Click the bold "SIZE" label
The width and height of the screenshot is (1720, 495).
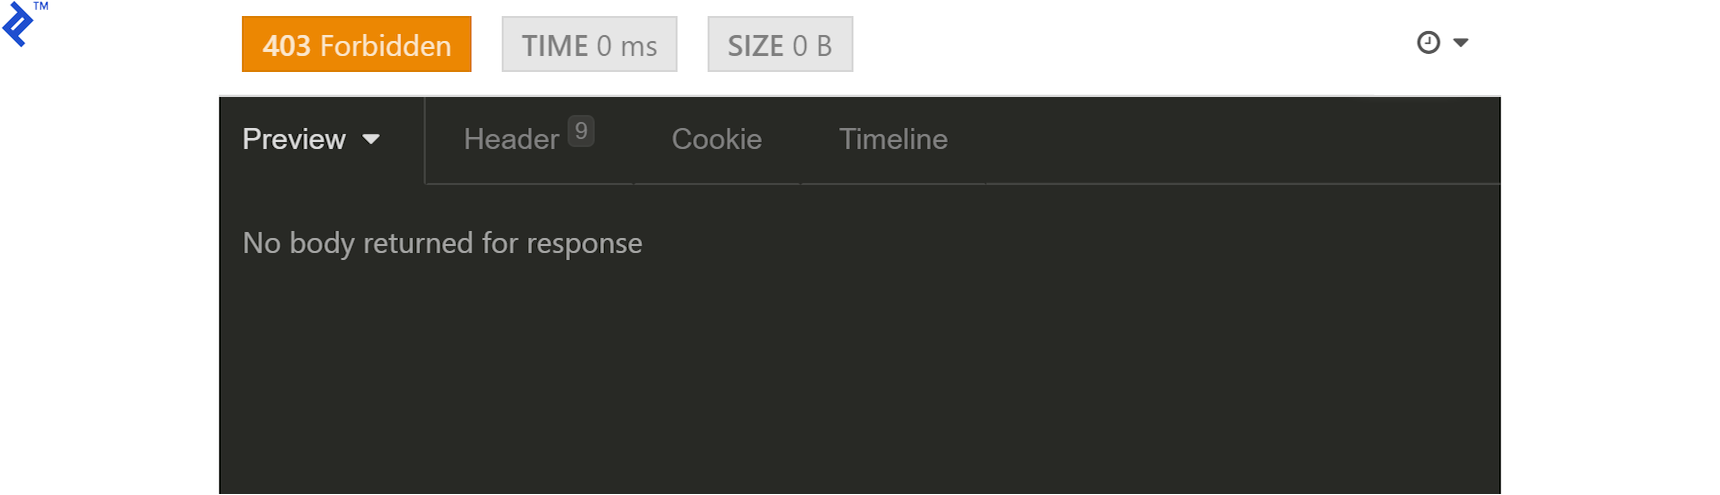point(756,46)
